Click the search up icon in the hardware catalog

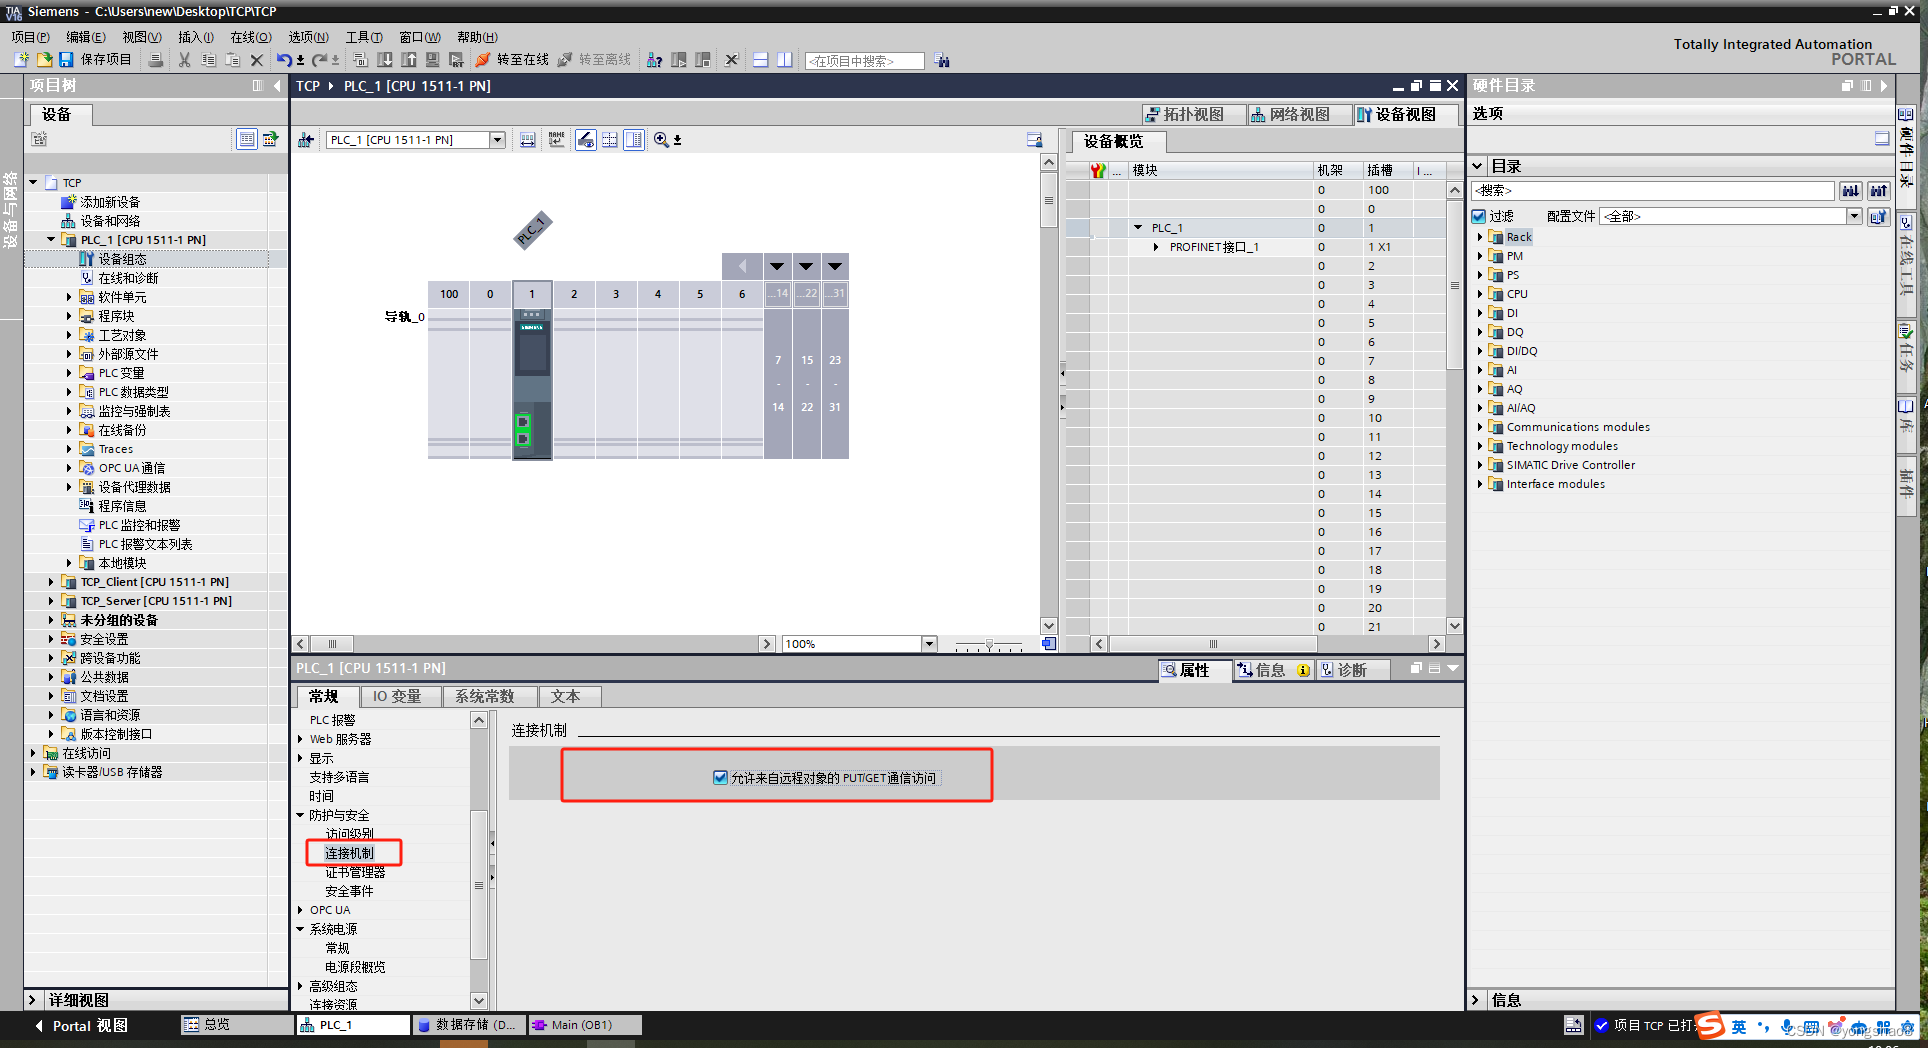[1879, 190]
